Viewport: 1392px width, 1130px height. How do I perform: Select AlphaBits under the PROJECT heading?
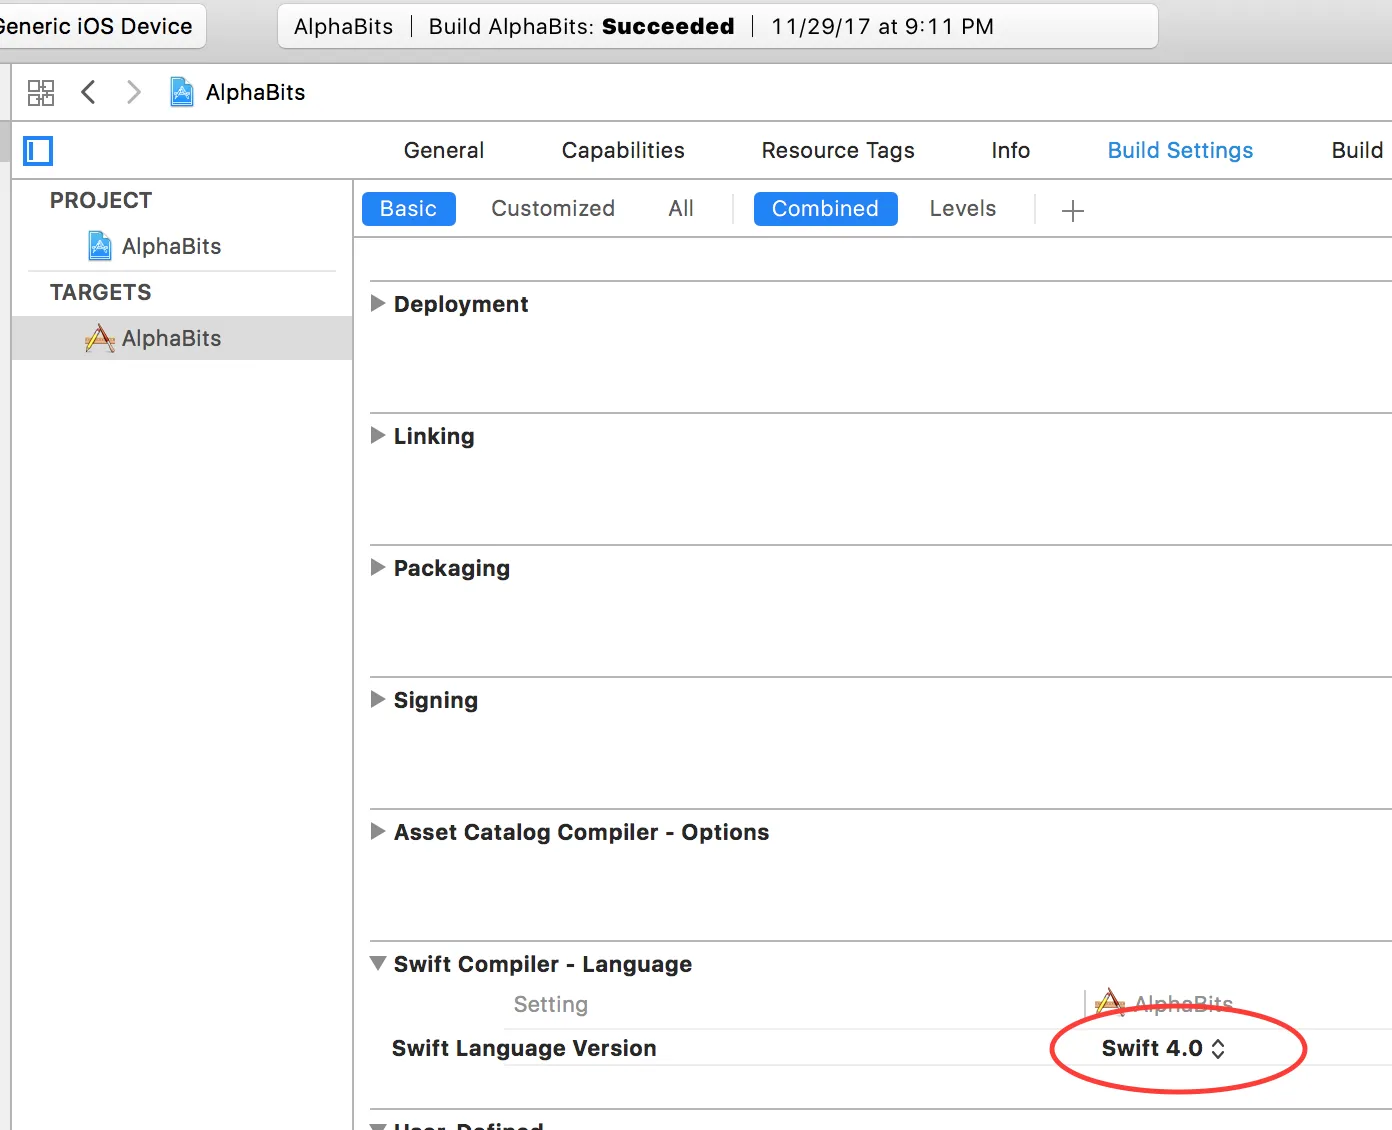(x=171, y=246)
